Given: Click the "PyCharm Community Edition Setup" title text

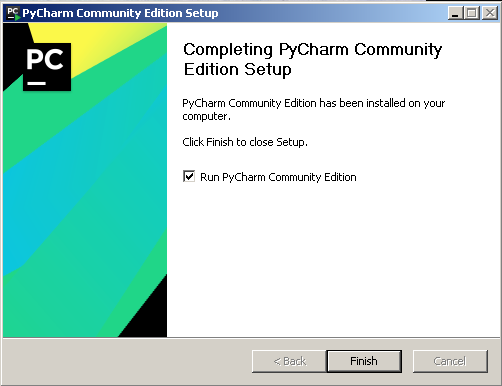Looking at the screenshot, I should pyautogui.click(x=120, y=13).
